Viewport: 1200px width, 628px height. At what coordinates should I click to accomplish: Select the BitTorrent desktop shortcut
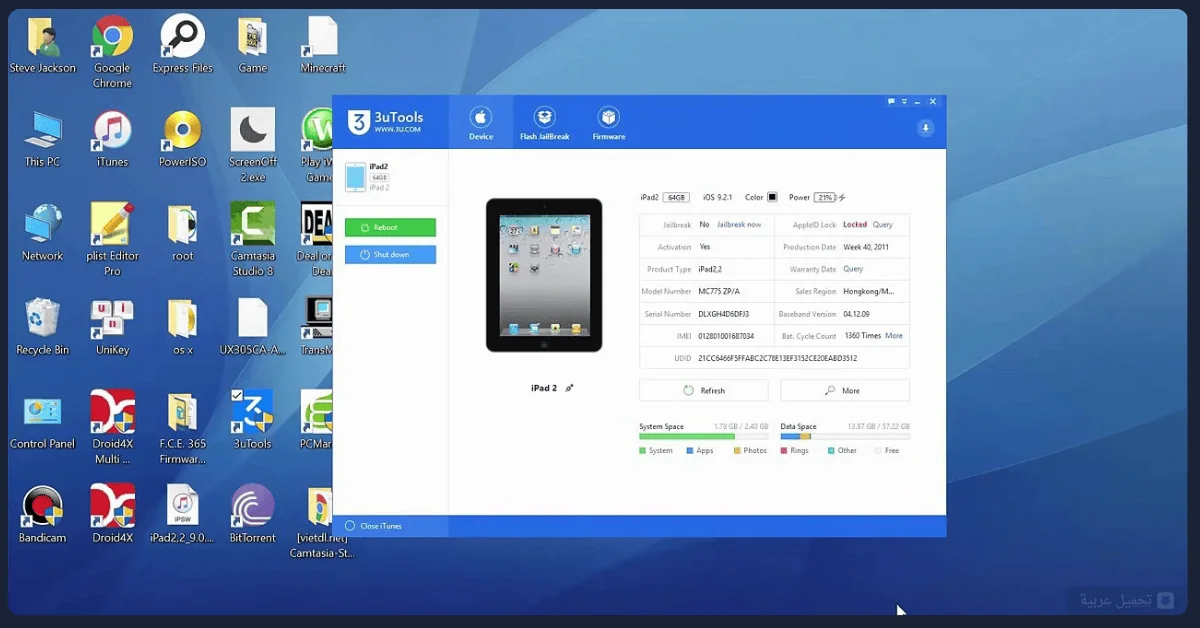[252, 515]
